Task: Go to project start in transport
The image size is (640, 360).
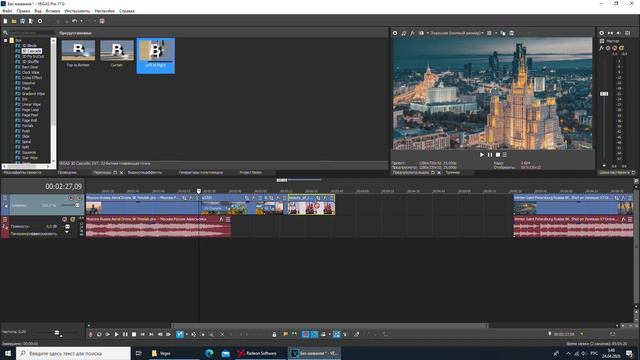Action: coord(142,334)
